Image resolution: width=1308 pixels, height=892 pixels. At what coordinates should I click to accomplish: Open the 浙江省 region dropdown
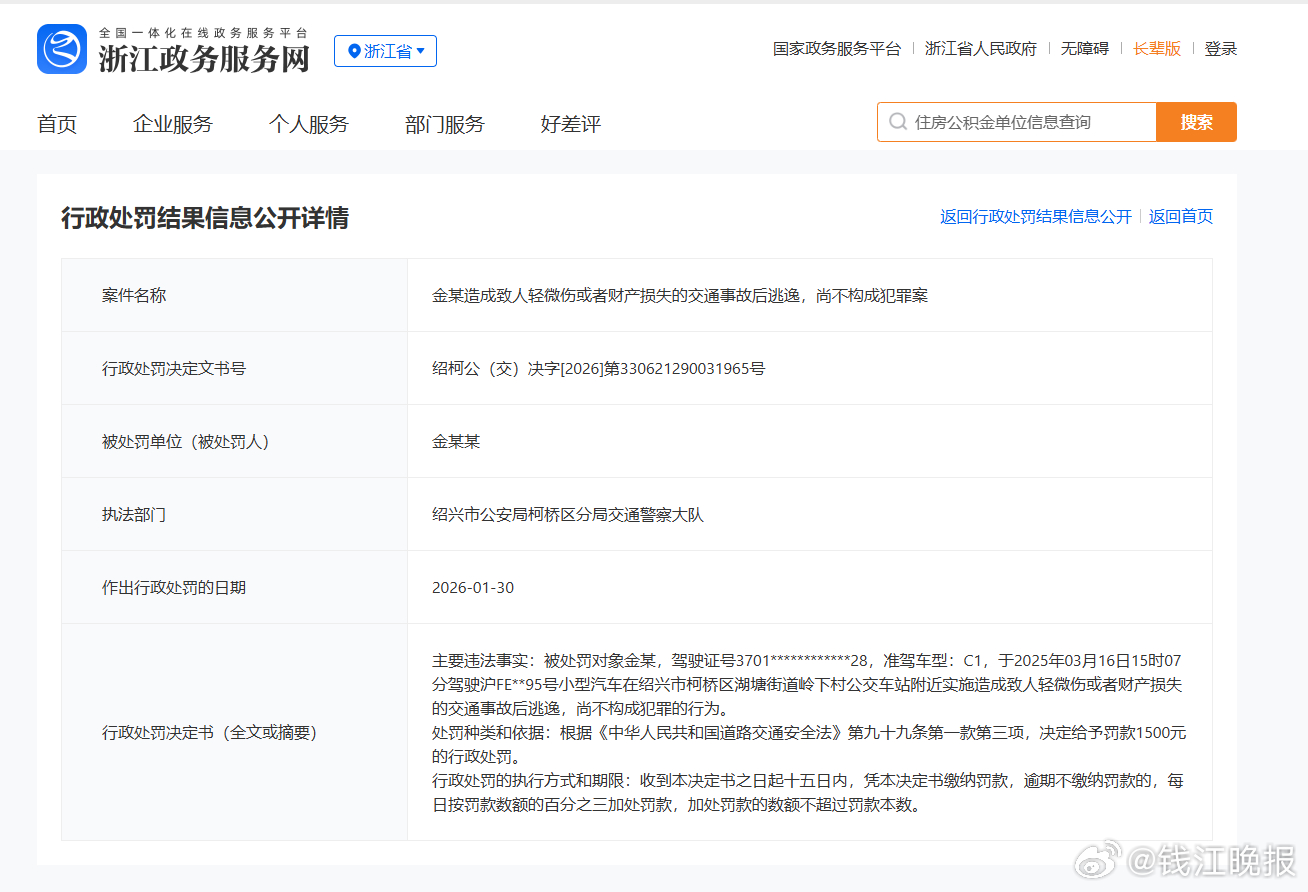(x=385, y=51)
